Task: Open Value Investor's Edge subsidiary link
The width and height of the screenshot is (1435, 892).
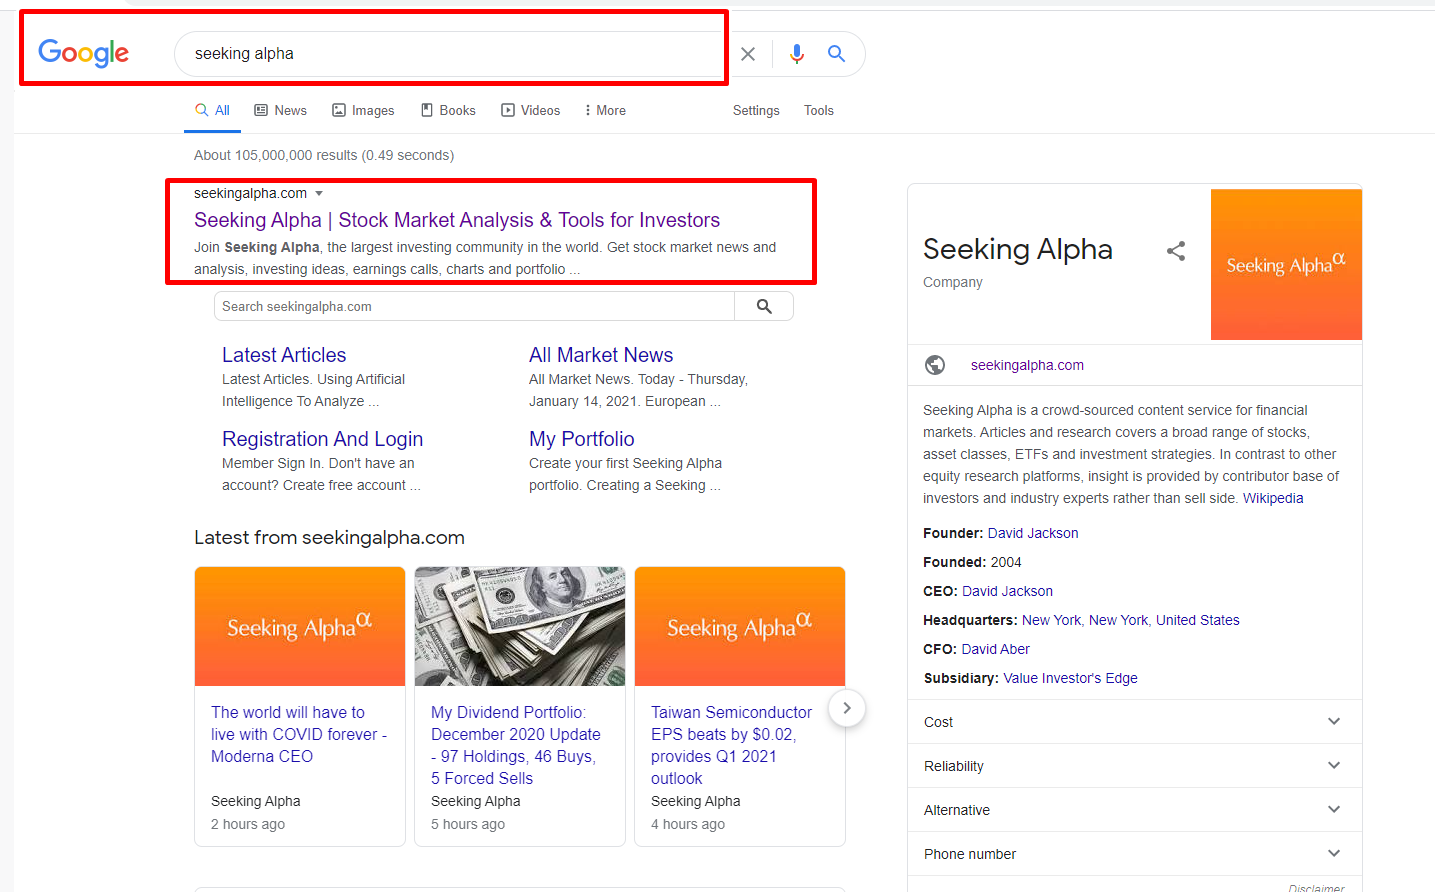Action: 1070,678
